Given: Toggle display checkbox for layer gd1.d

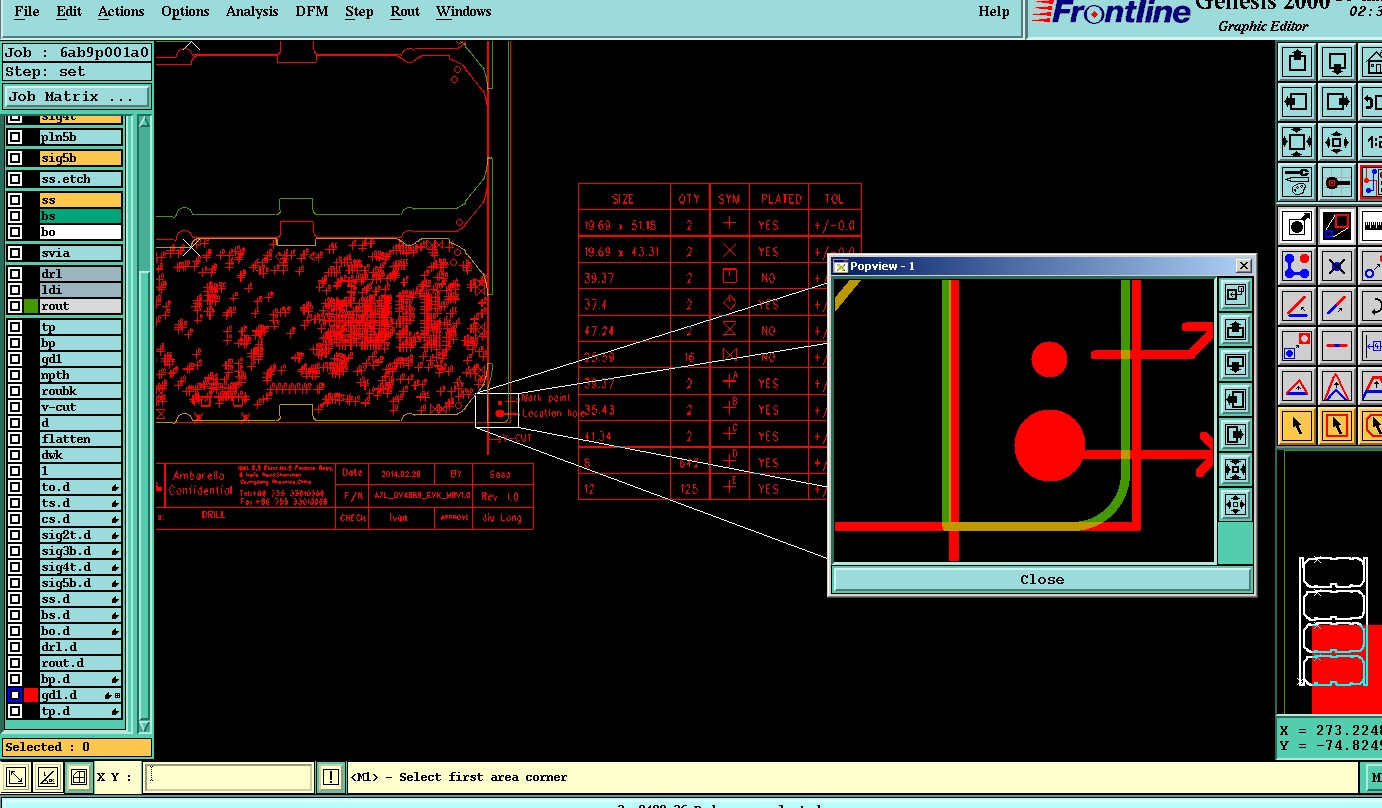Looking at the screenshot, I should [15, 695].
